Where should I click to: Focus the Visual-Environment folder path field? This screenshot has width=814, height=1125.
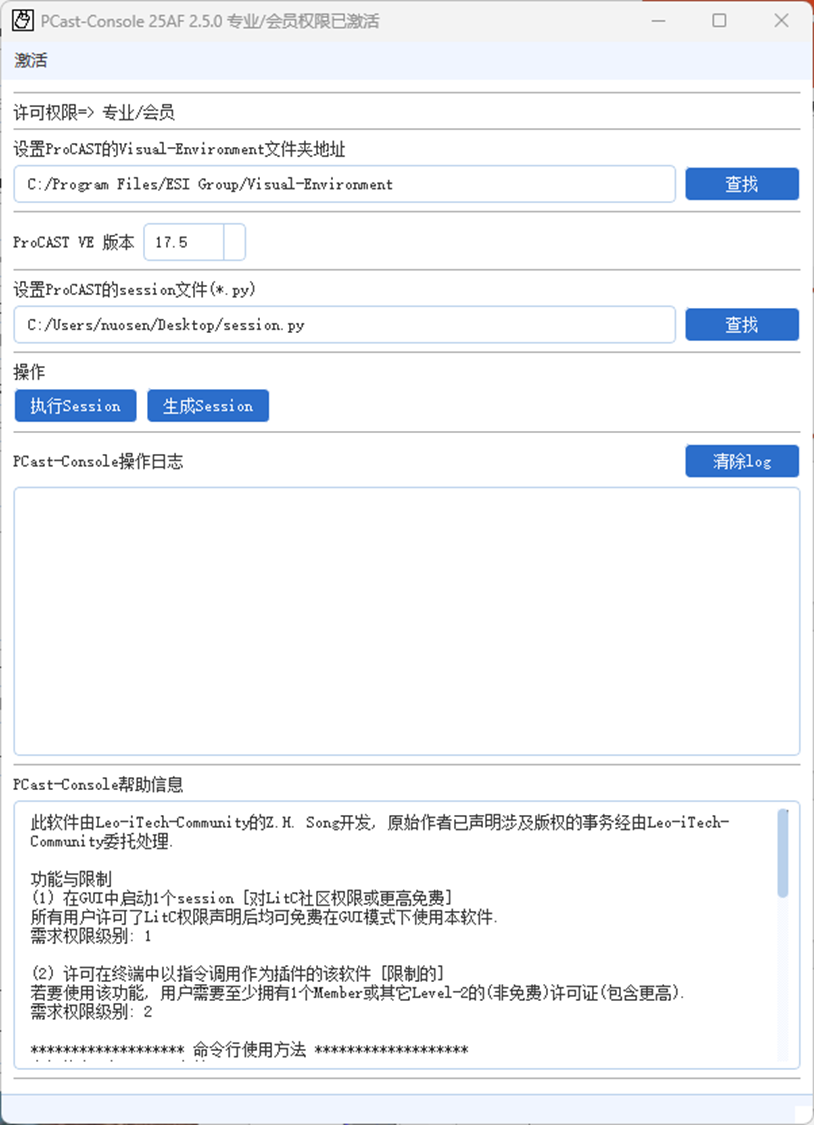coord(344,184)
